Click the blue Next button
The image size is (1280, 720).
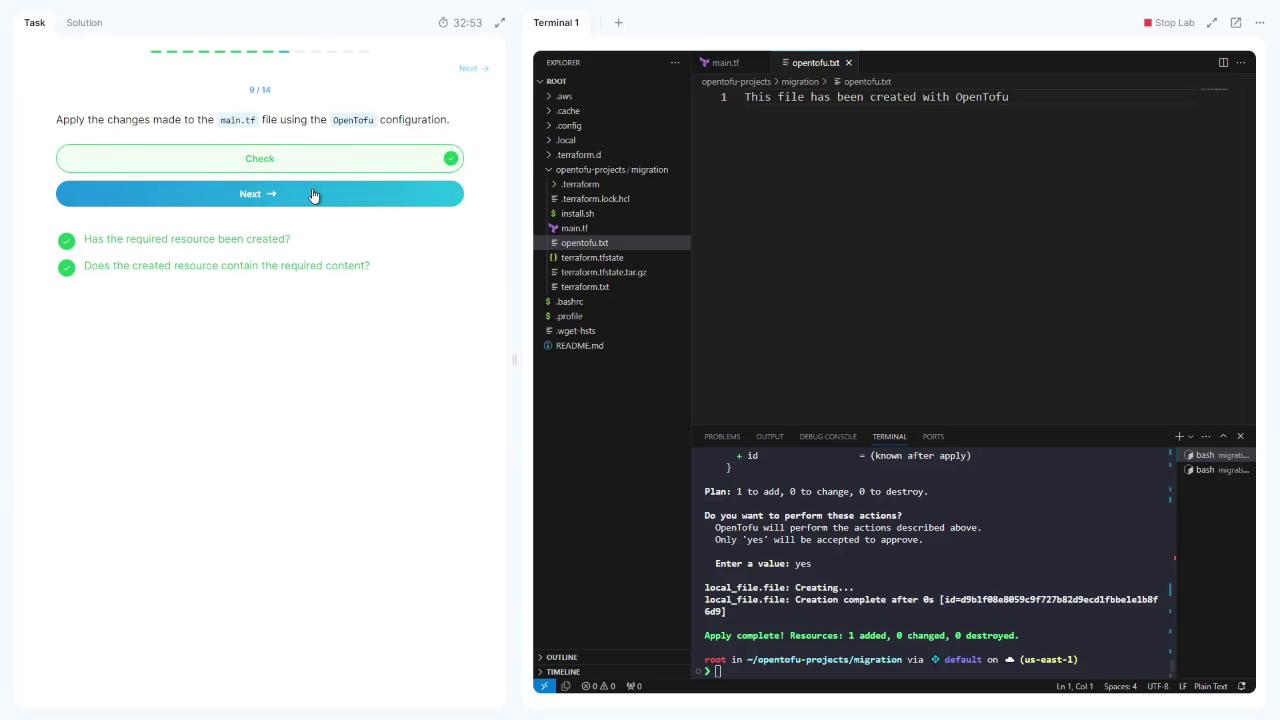coord(259,194)
